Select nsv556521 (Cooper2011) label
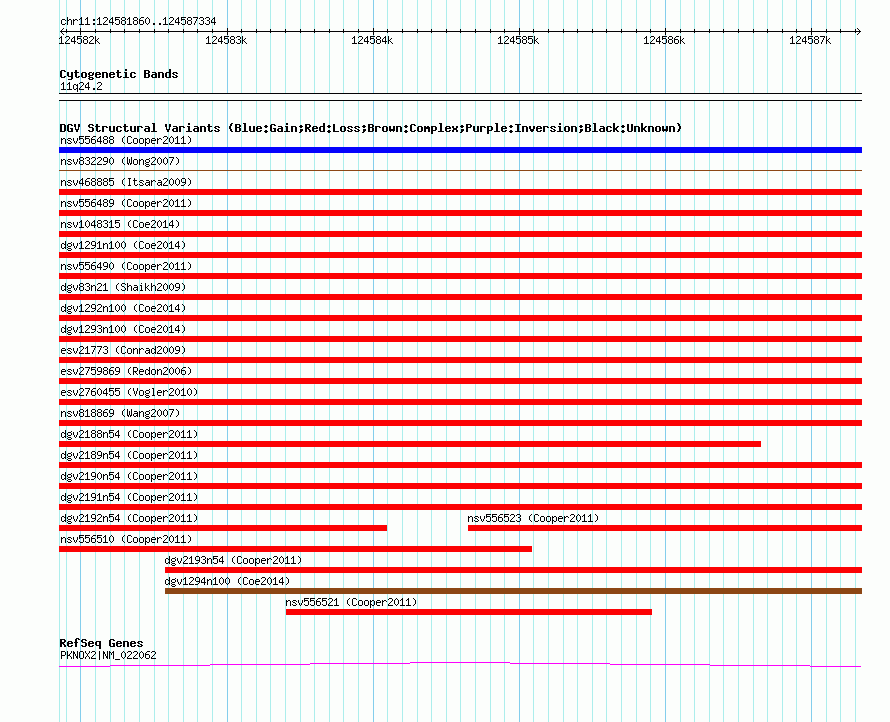This screenshot has width=890, height=722. click(351, 602)
